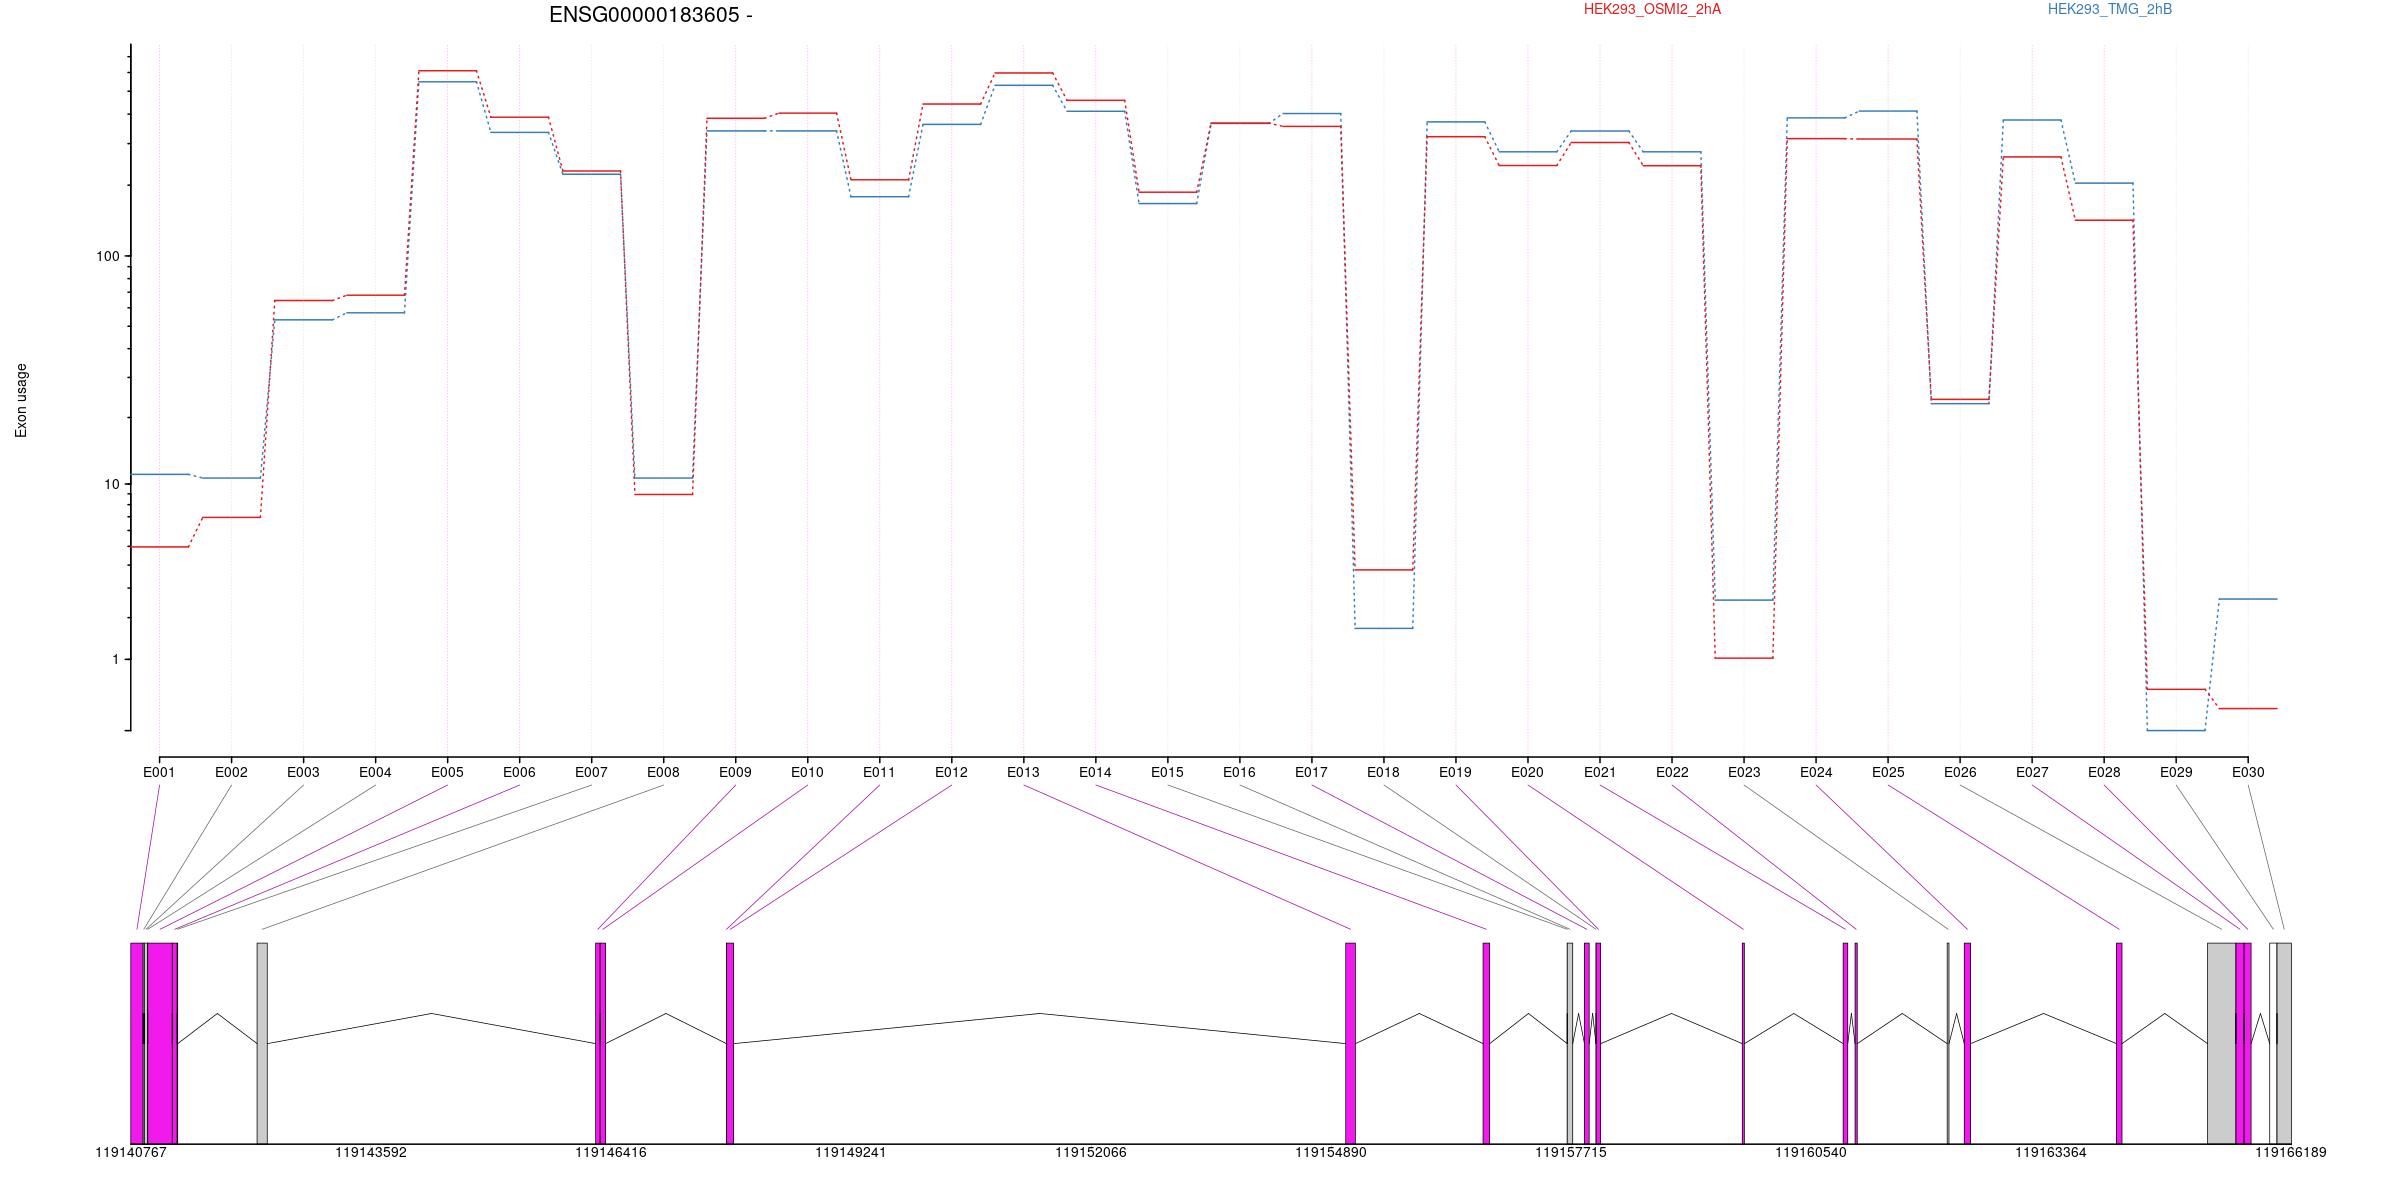This screenshot has height=1200, width=2400.
Task: Click exon label E014
Action: coord(1095,772)
